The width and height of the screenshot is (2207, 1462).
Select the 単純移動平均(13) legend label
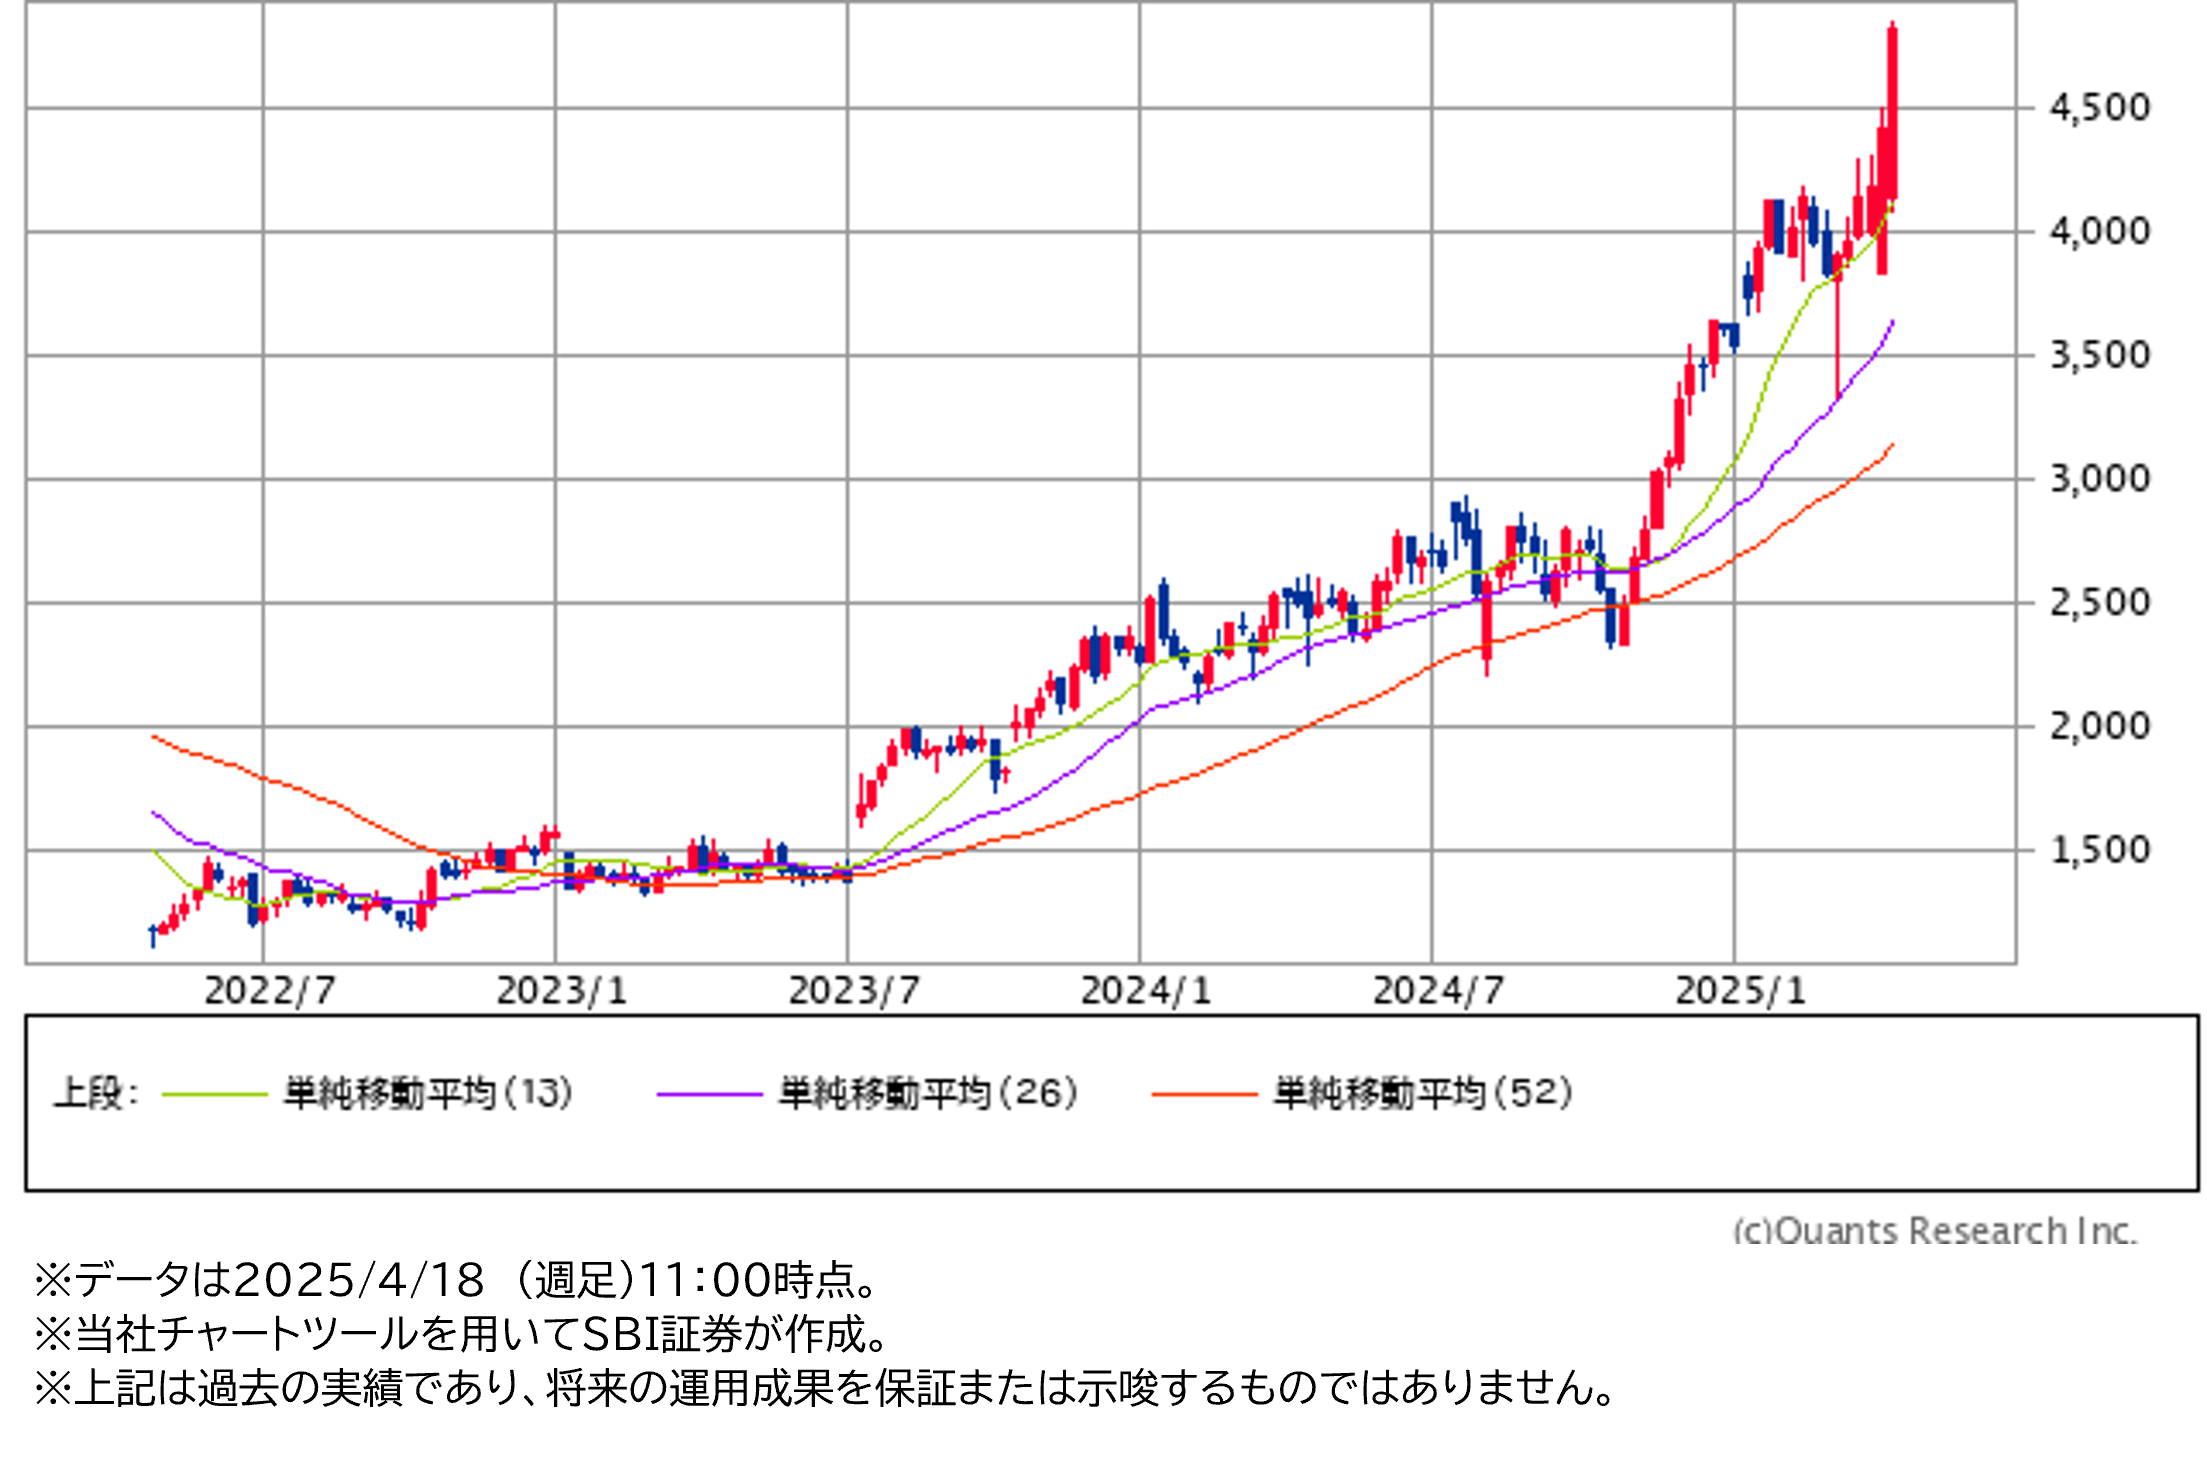click(x=429, y=1093)
